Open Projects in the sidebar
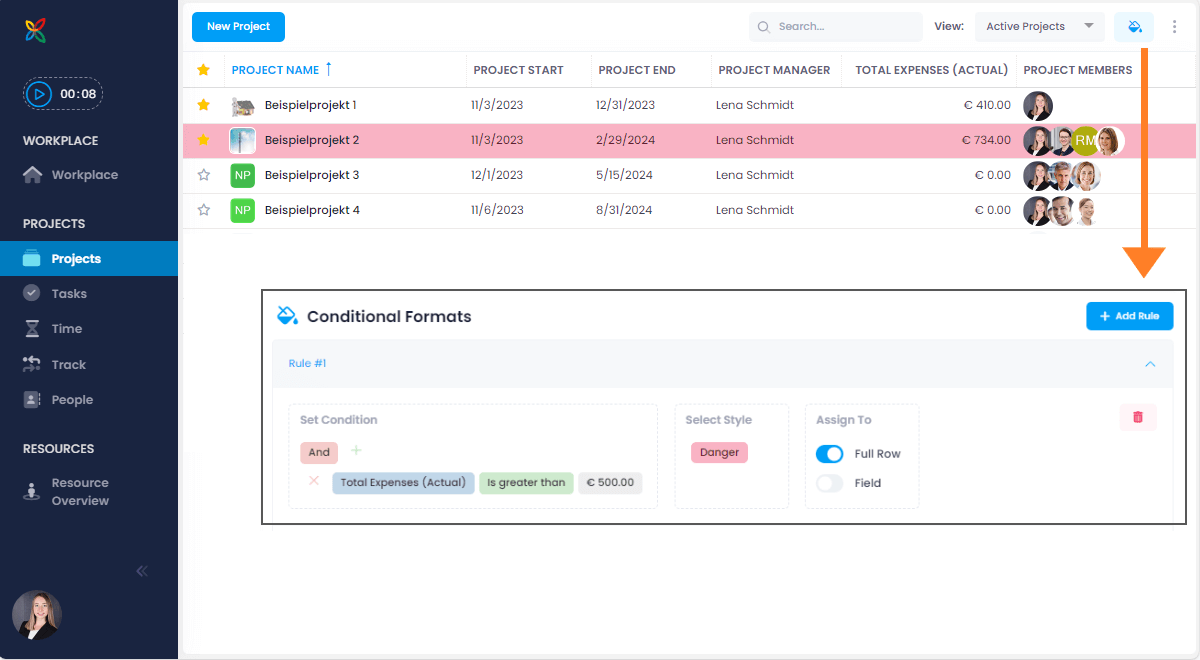This screenshot has width=1200, height=660. point(89,258)
